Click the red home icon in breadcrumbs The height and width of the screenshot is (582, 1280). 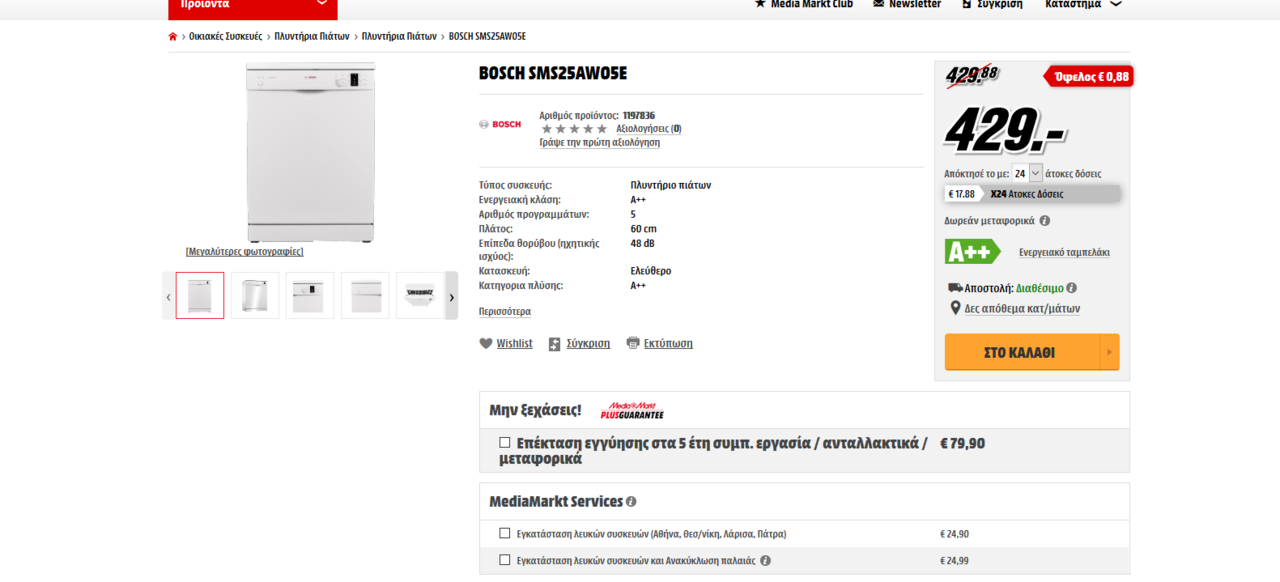pyautogui.click(x=173, y=37)
